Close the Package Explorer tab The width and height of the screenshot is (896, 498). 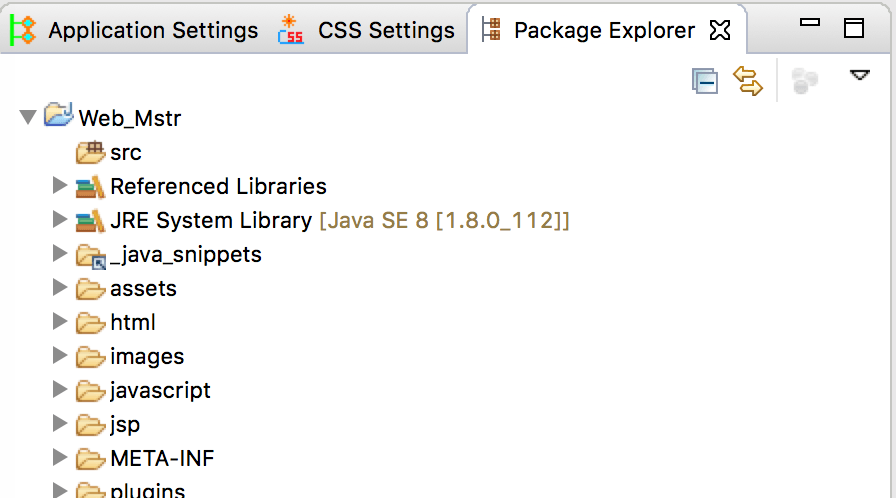click(719, 31)
